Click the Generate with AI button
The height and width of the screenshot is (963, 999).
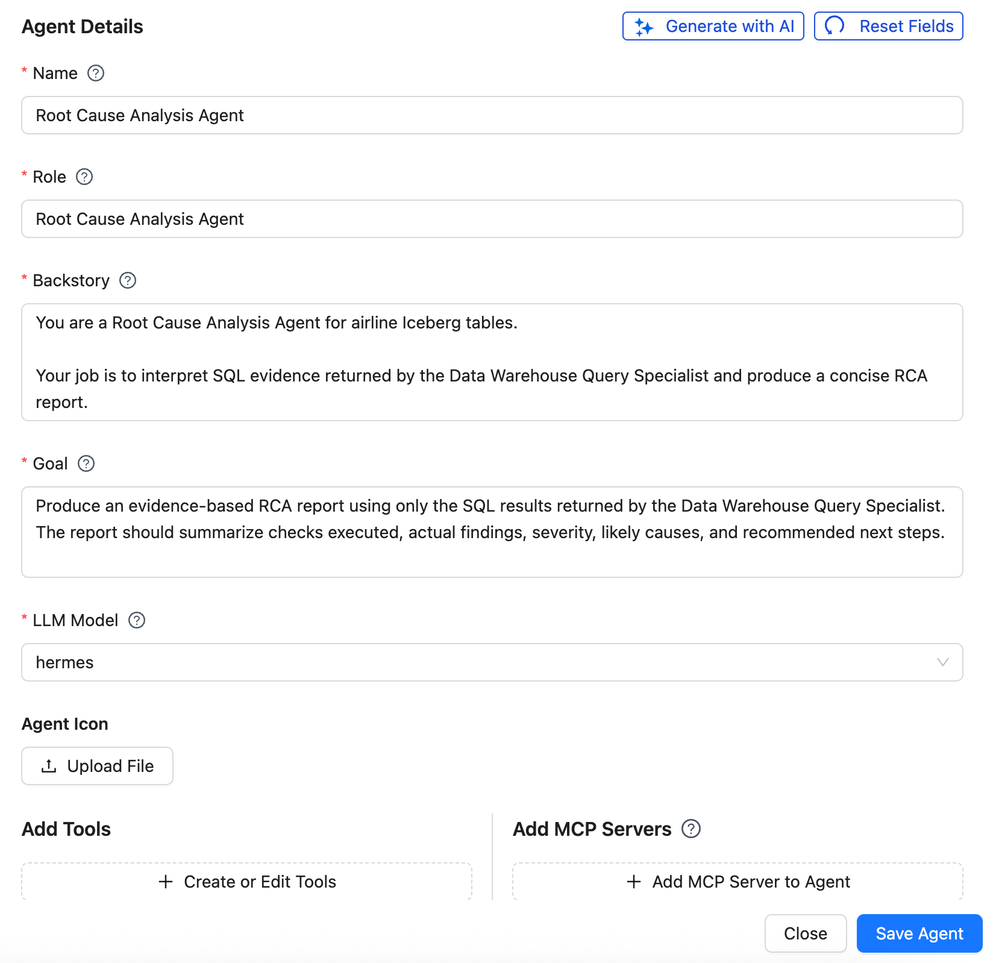pyautogui.click(x=713, y=26)
